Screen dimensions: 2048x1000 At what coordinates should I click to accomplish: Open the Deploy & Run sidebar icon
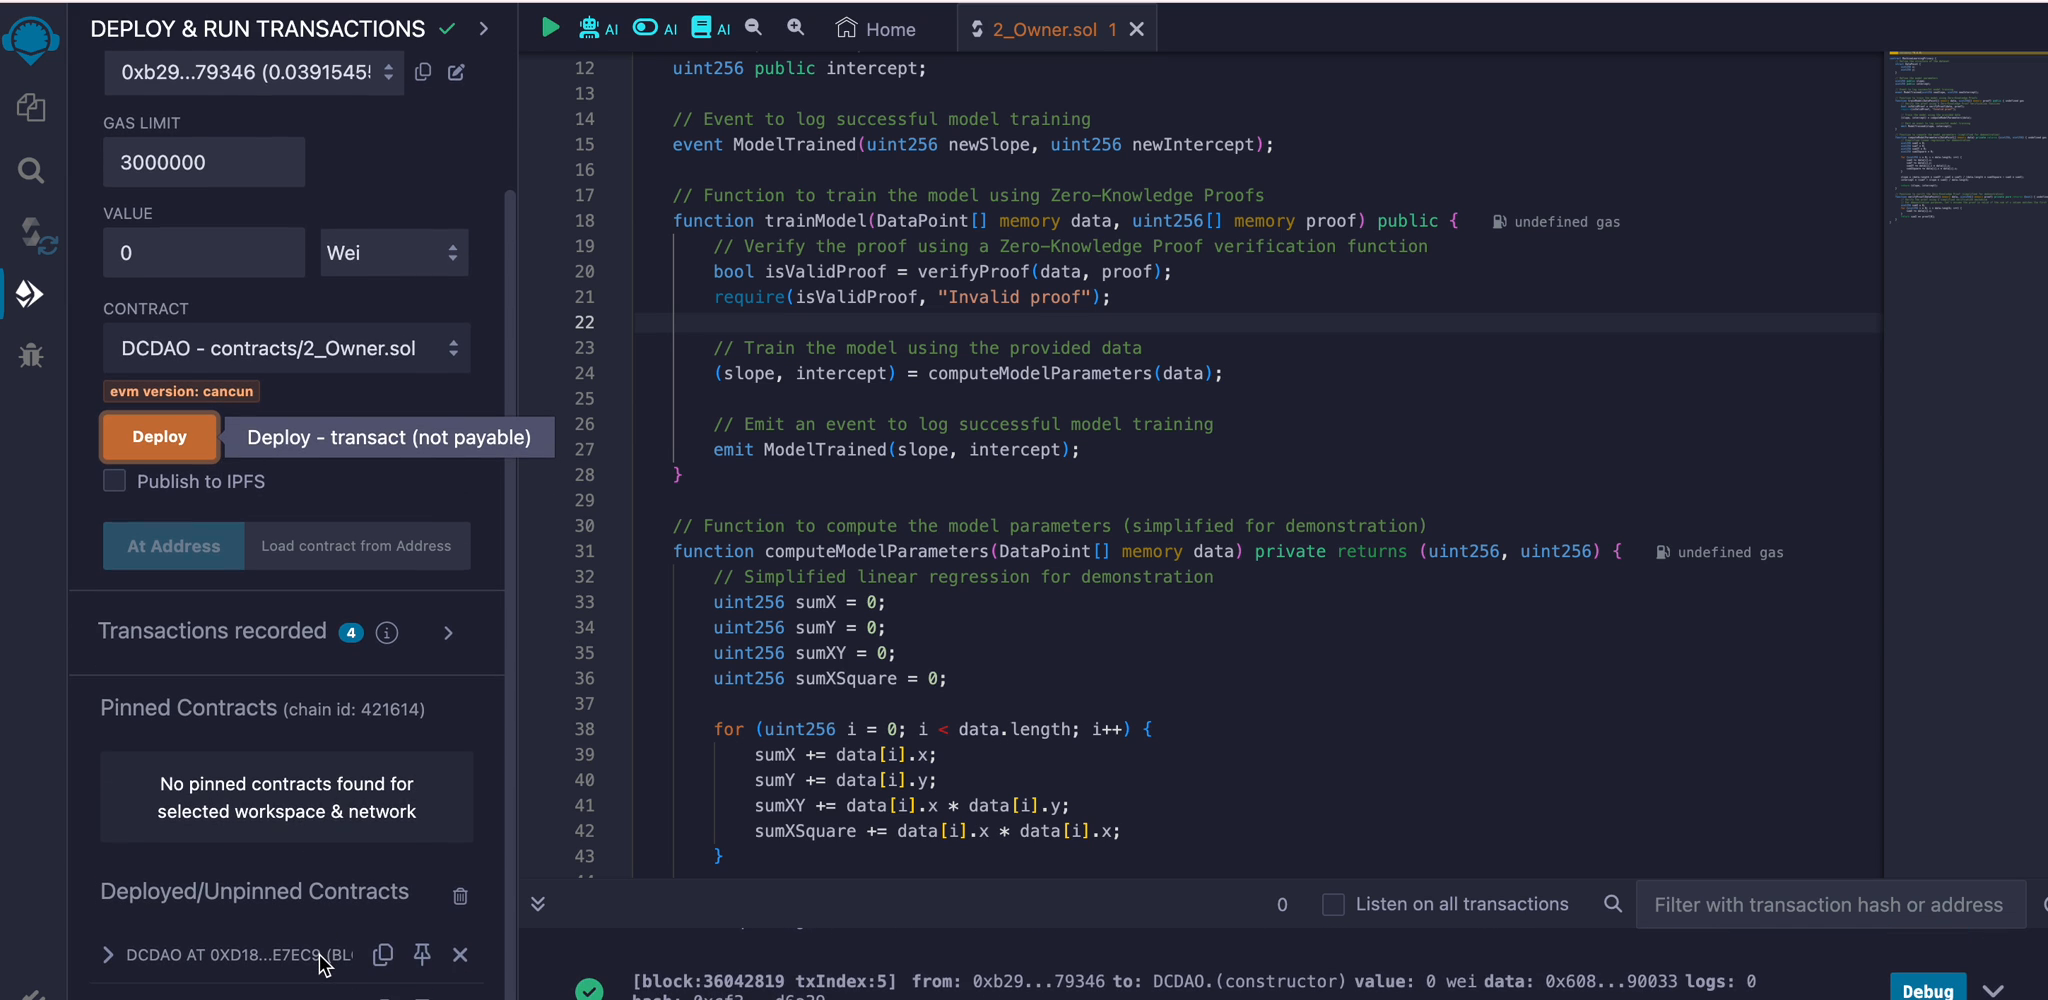click(x=30, y=294)
